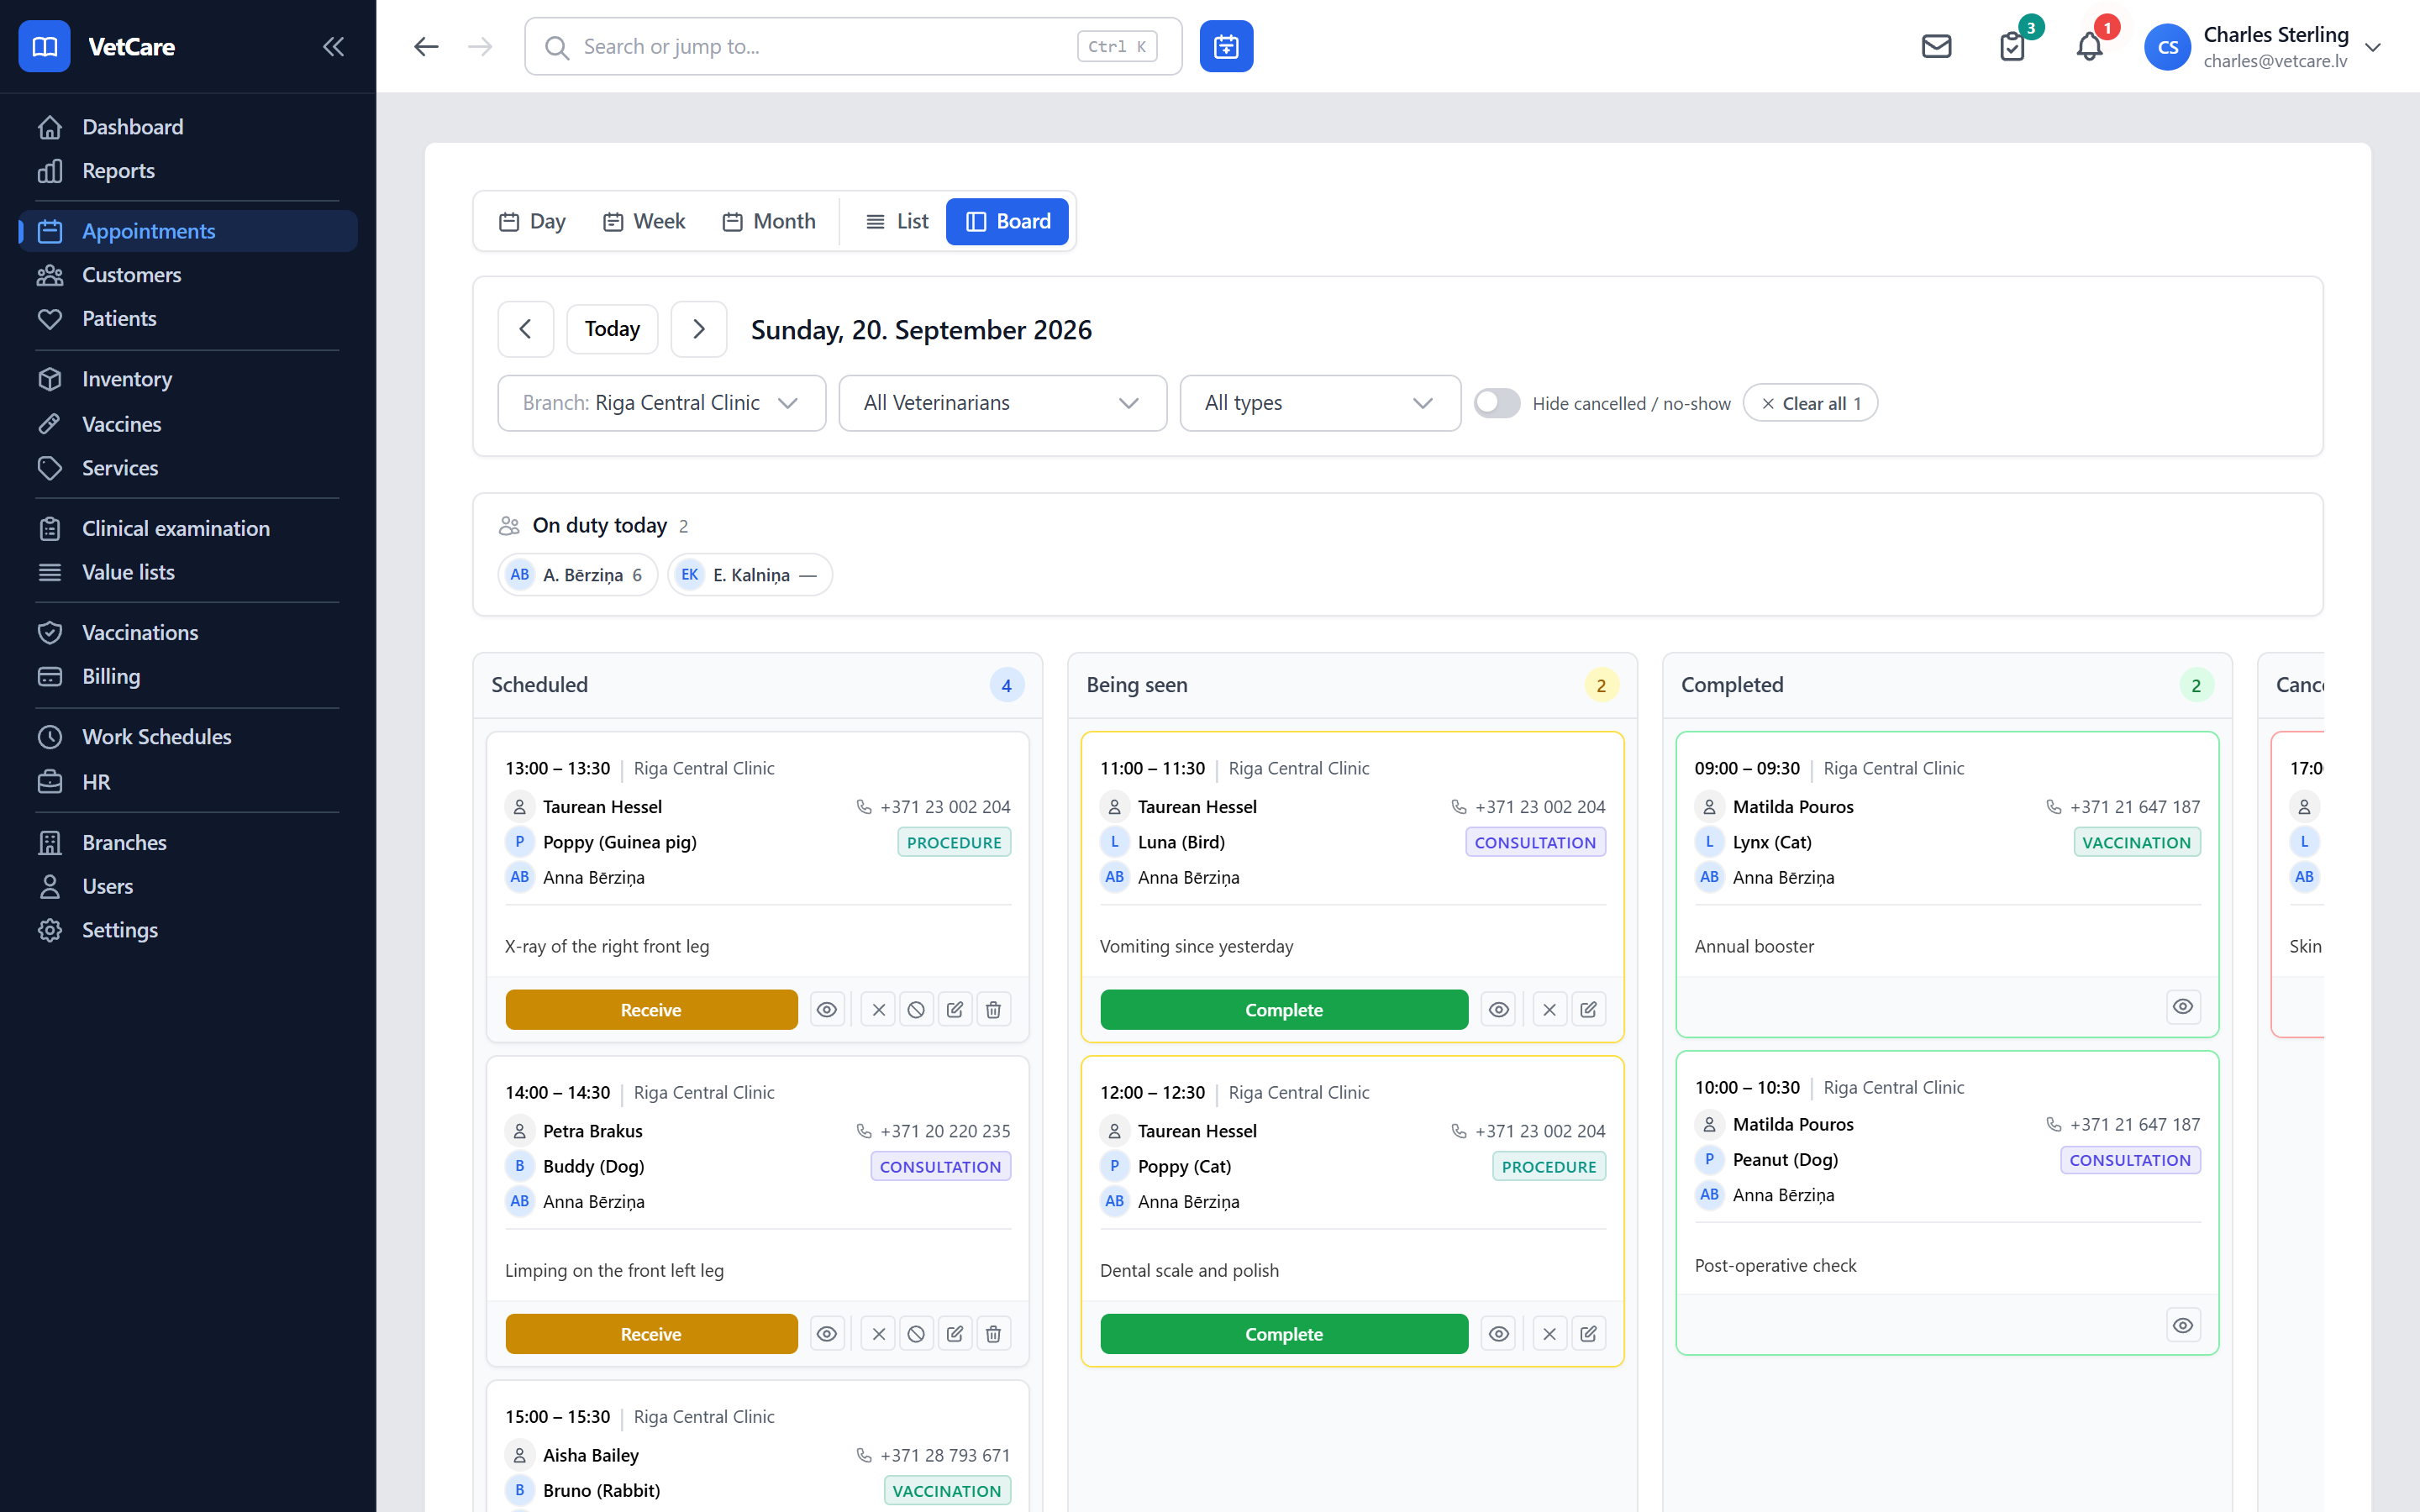Cancel the 11:00 Luna Bird appointment
Viewport: 2420px width, 1512px height.
click(x=1549, y=1010)
